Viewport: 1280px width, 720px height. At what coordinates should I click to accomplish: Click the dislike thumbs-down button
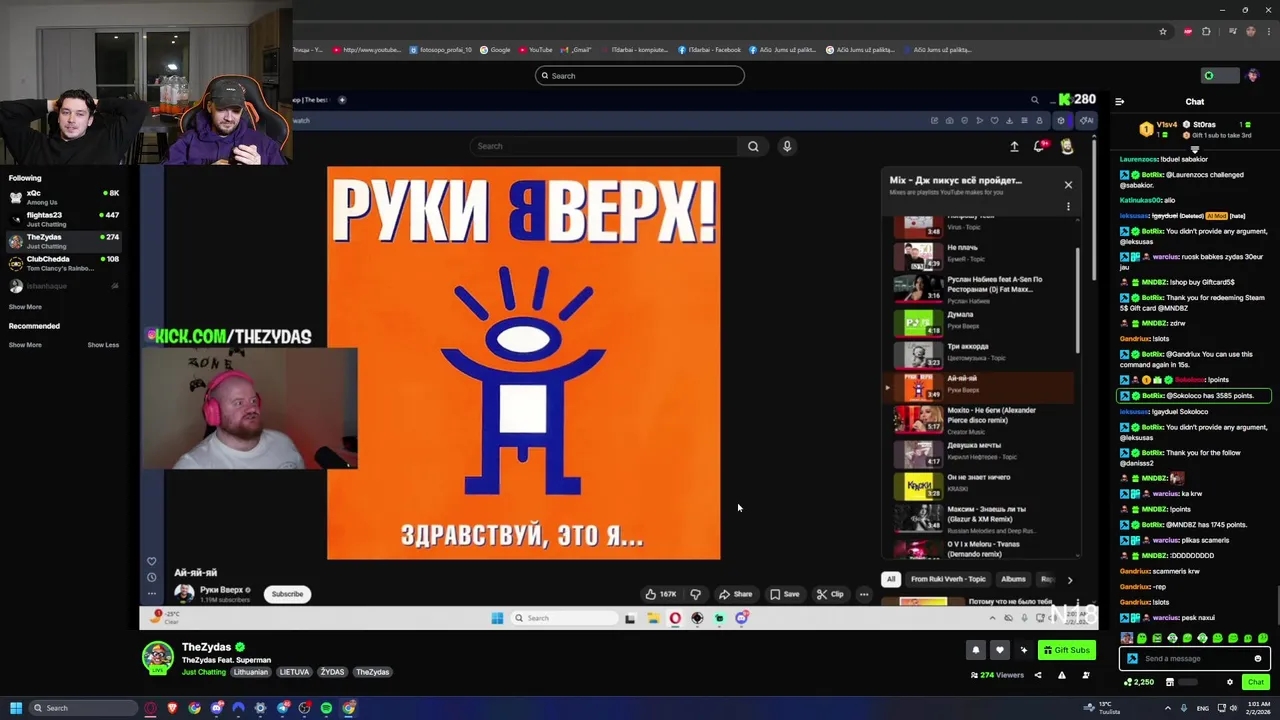click(x=696, y=594)
